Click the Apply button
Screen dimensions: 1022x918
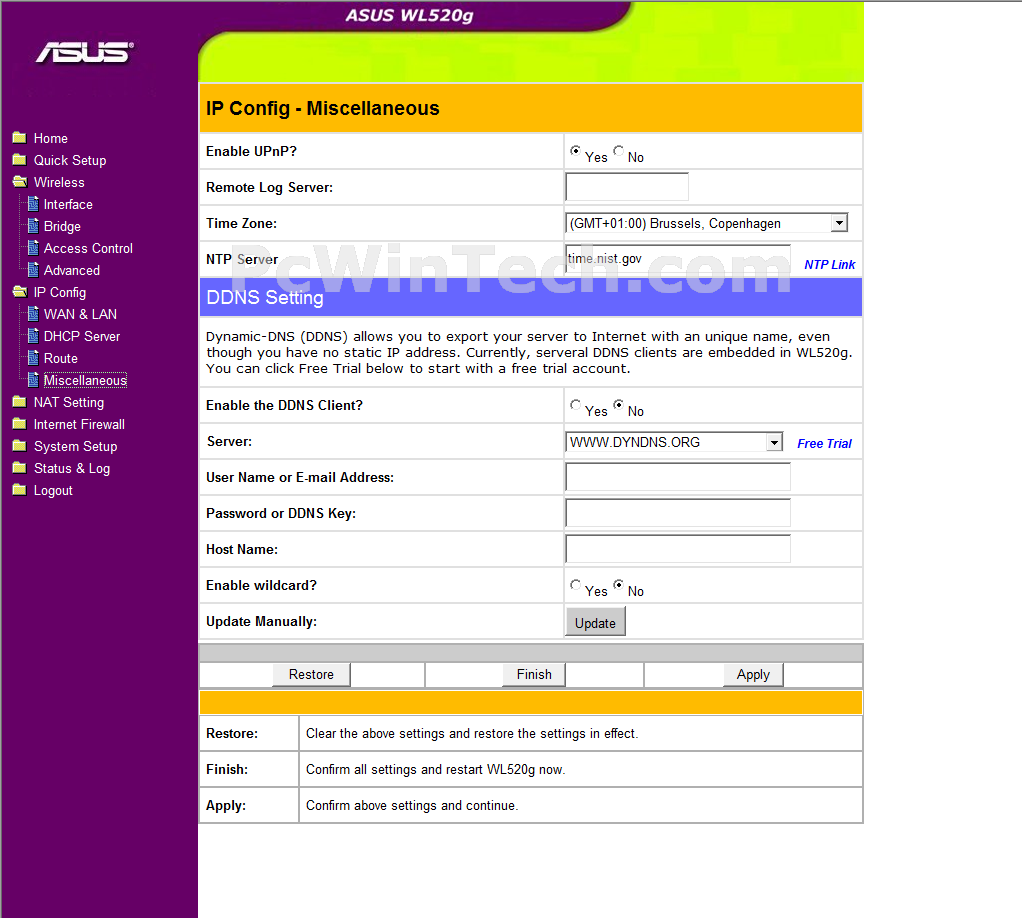[x=753, y=675]
